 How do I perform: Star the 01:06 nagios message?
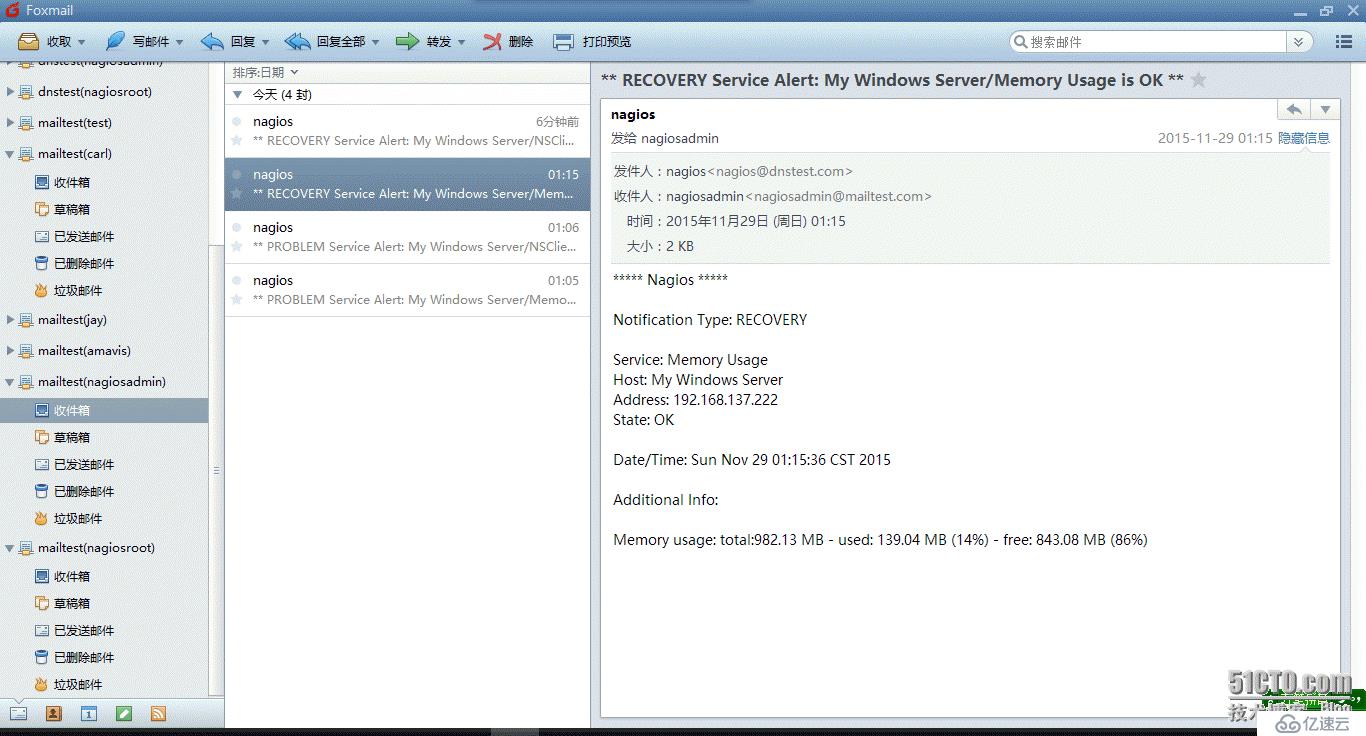pyautogui.click(x=237, y=247)
